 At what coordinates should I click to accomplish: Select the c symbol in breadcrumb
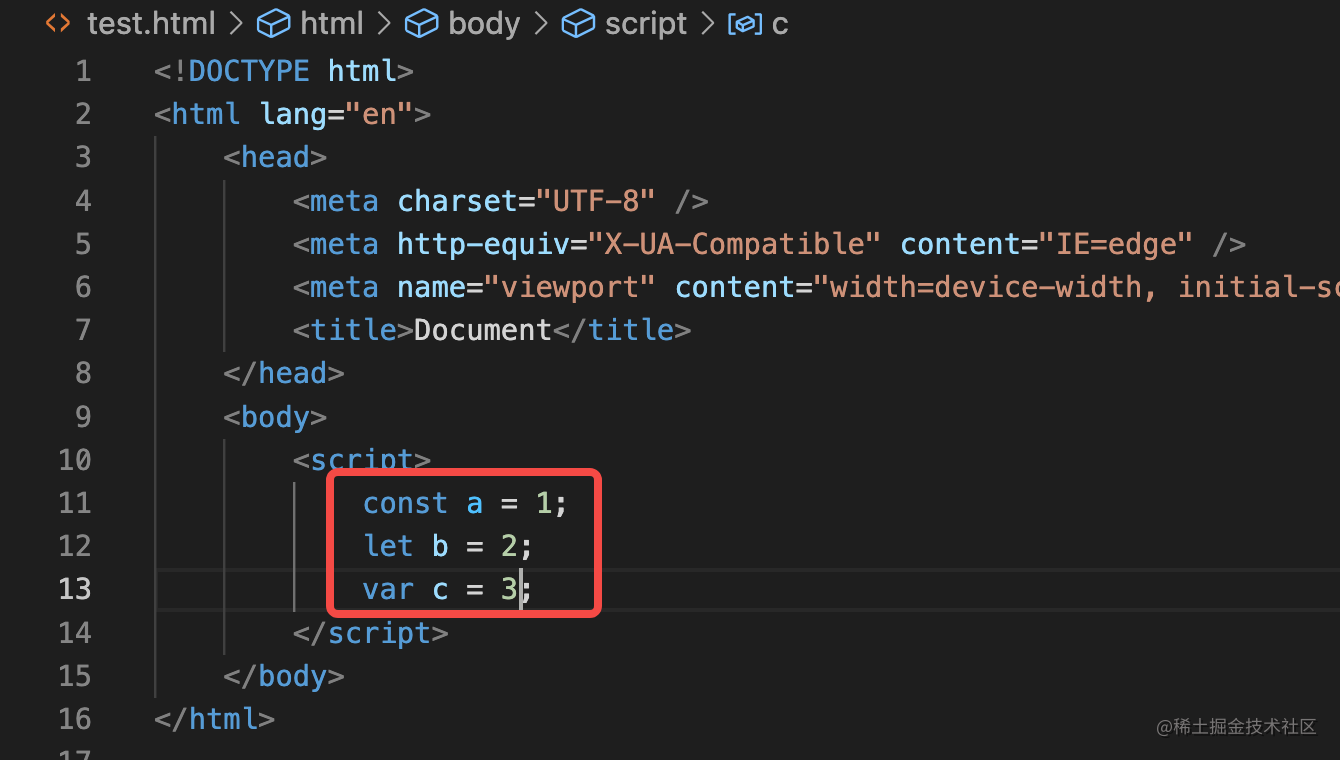(x=780, y=24)
